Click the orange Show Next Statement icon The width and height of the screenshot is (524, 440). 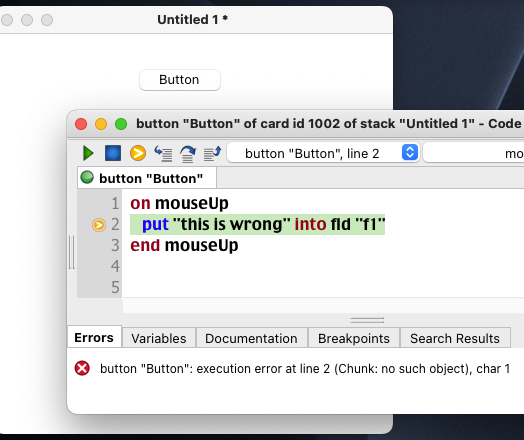click(138, 153)
